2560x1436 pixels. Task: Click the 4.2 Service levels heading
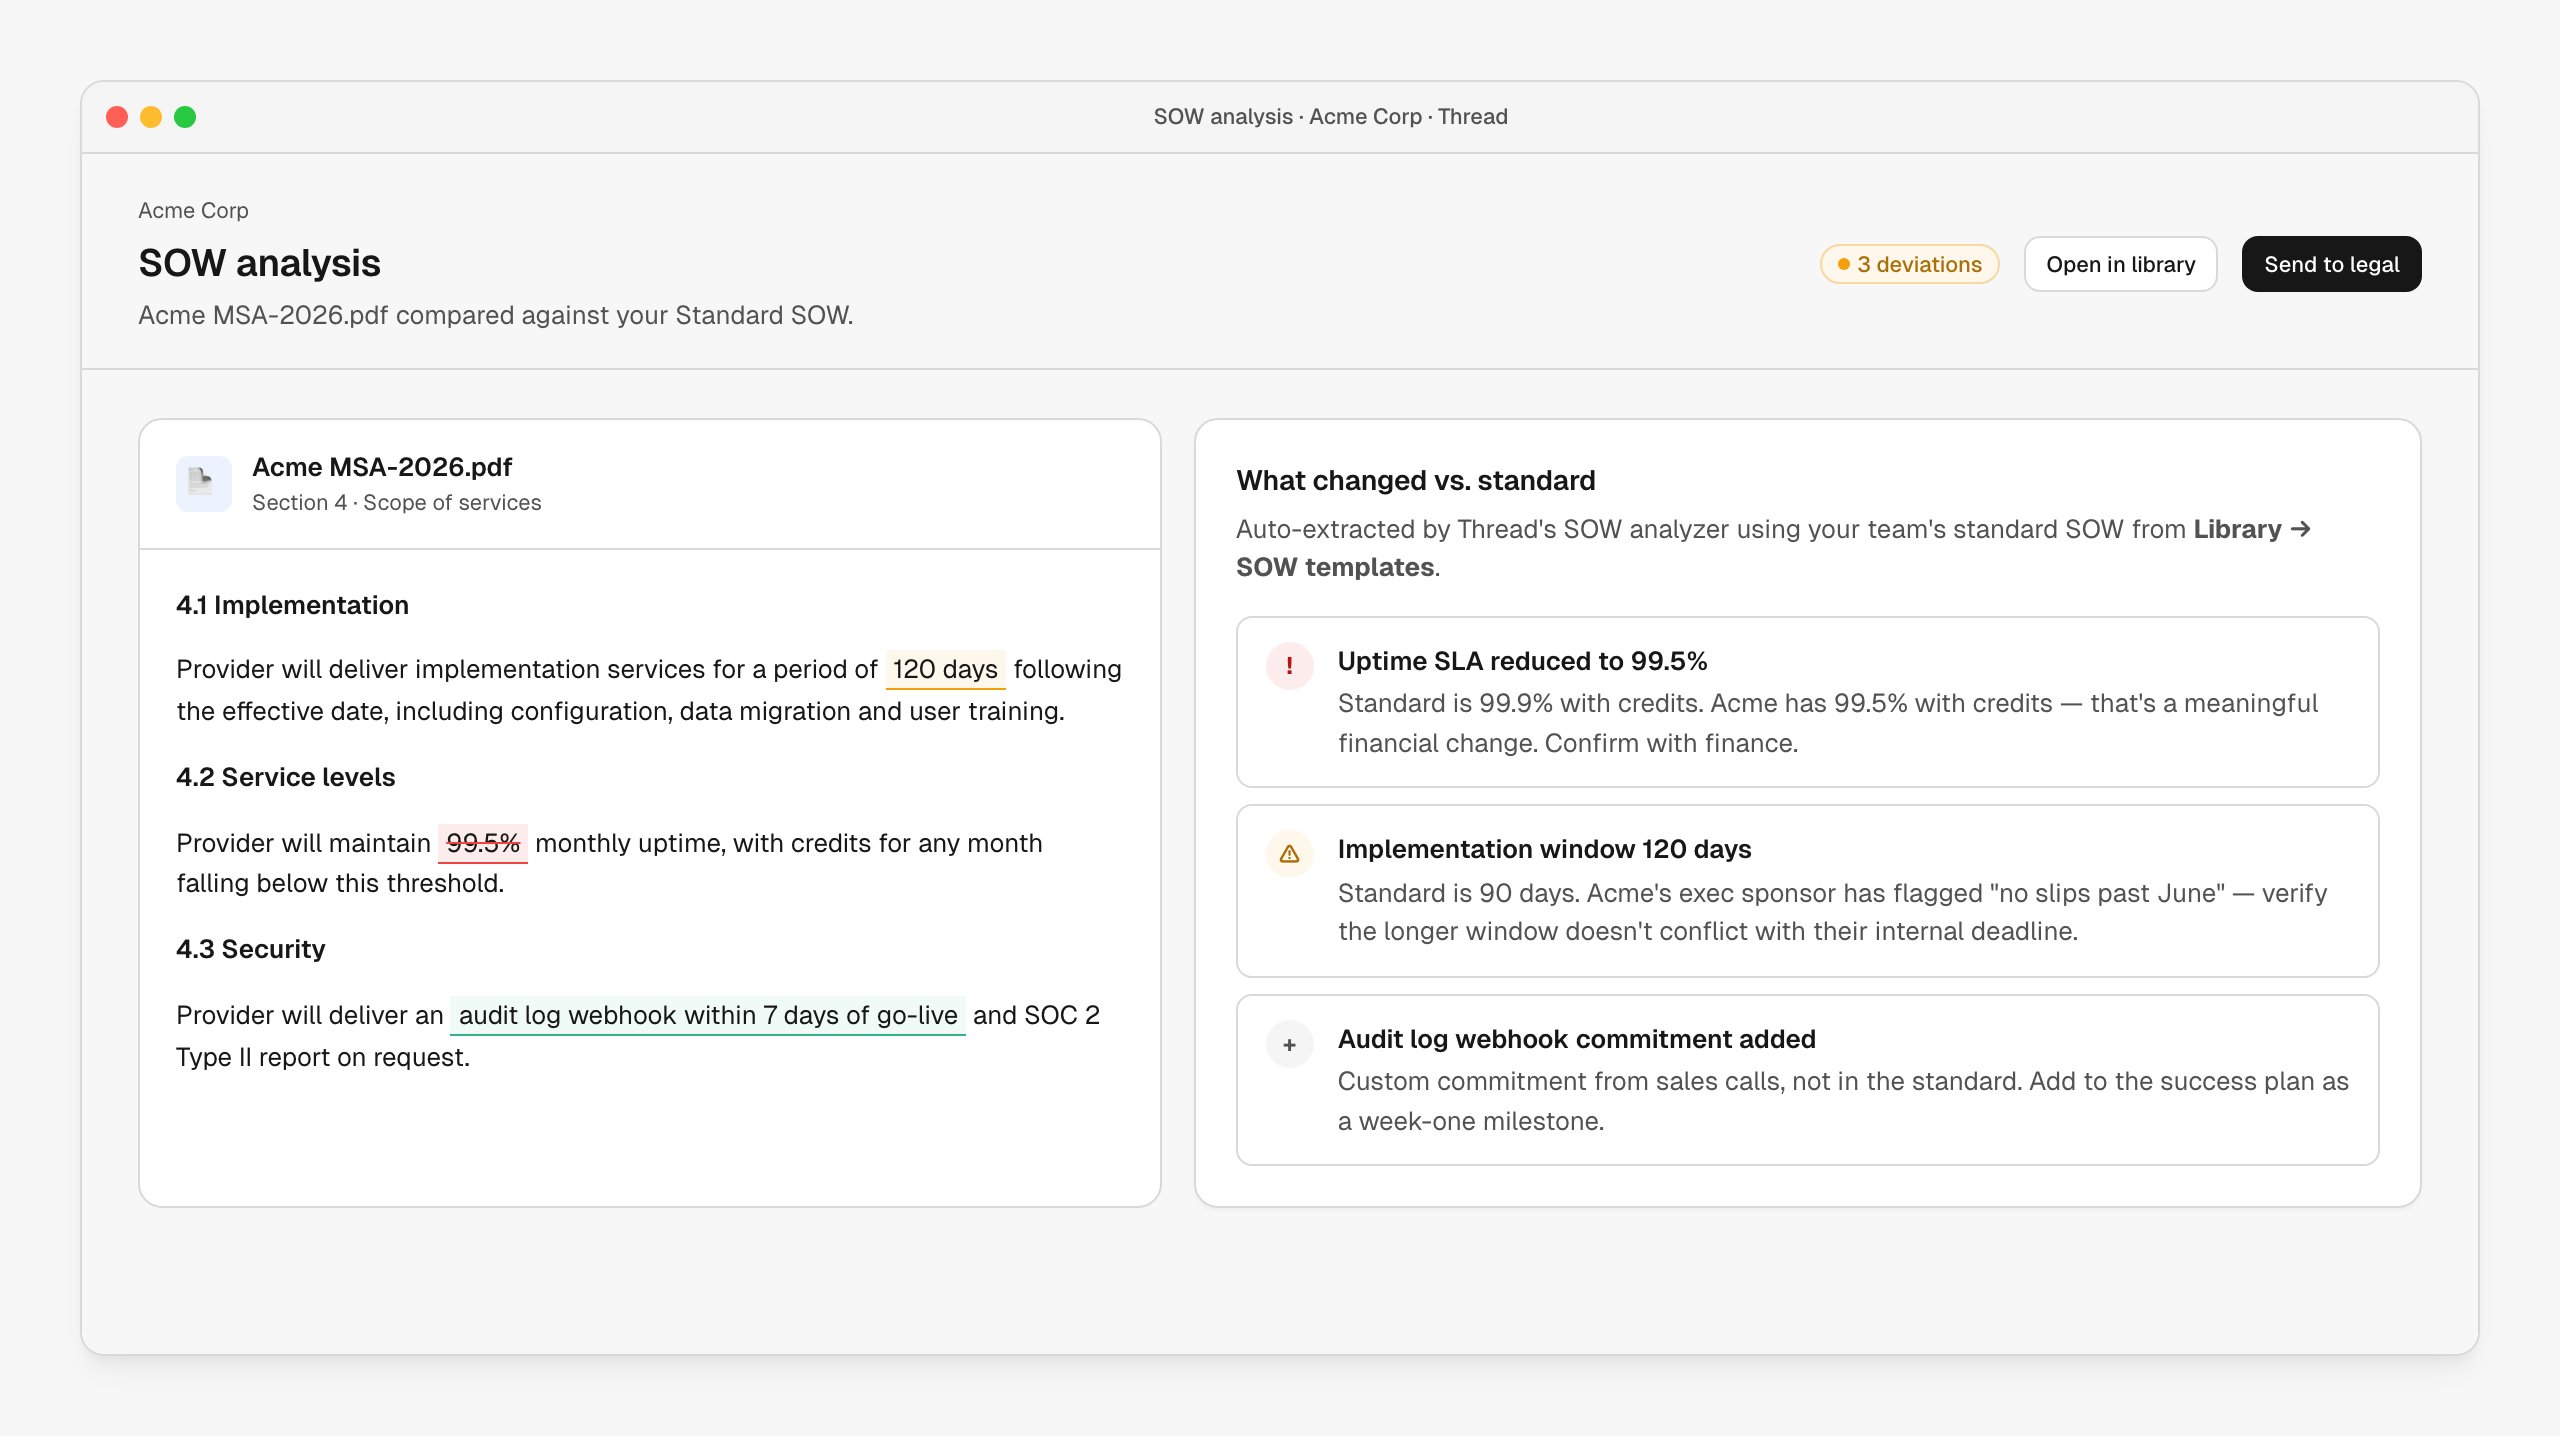[285, 777]
